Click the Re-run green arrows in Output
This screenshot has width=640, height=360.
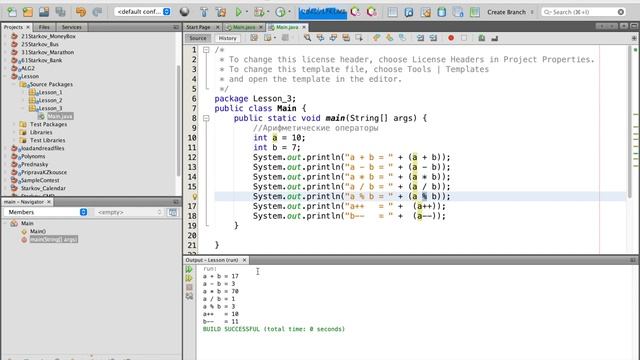point(189,269)
